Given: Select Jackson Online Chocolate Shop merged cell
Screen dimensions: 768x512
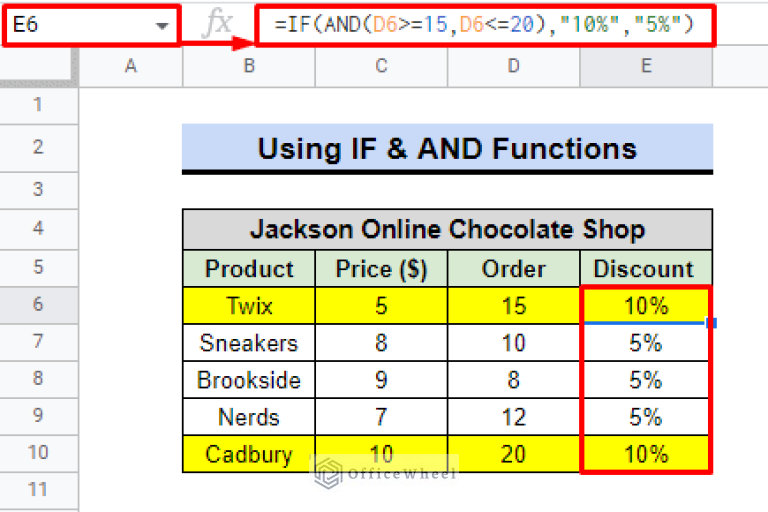Looking at the screenshot, I should pos(447,230).
